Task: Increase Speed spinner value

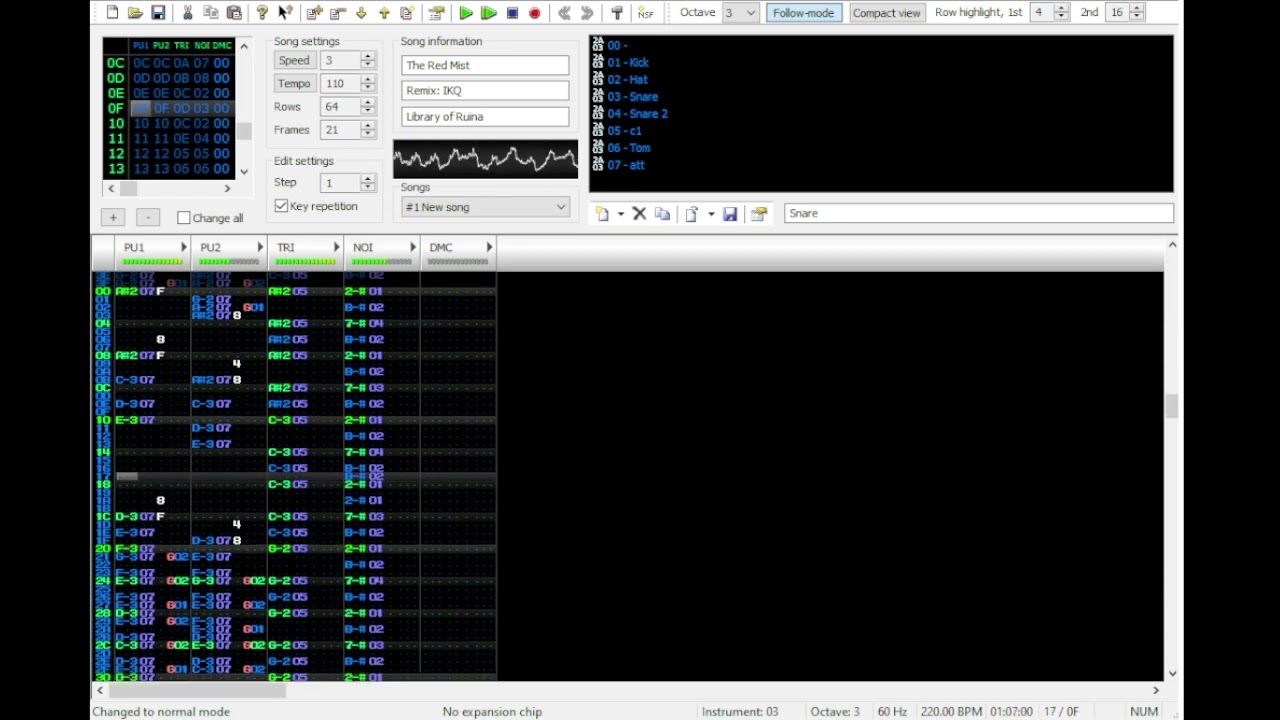Action: point(368,56)
